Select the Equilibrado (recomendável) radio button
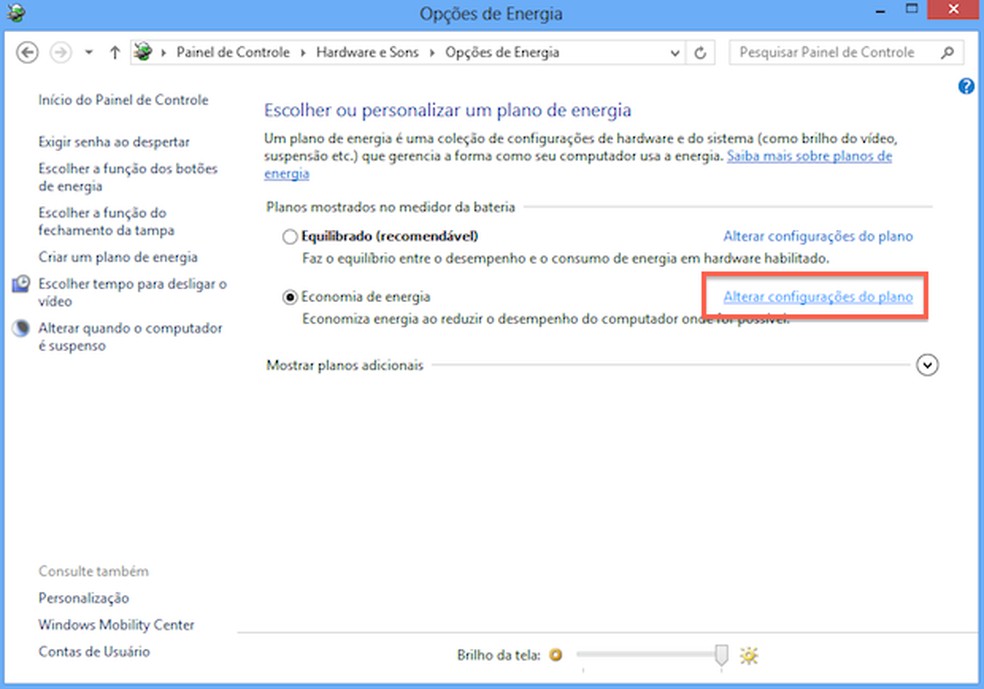This screenshot has width=984, height=689. pos(289,237)
